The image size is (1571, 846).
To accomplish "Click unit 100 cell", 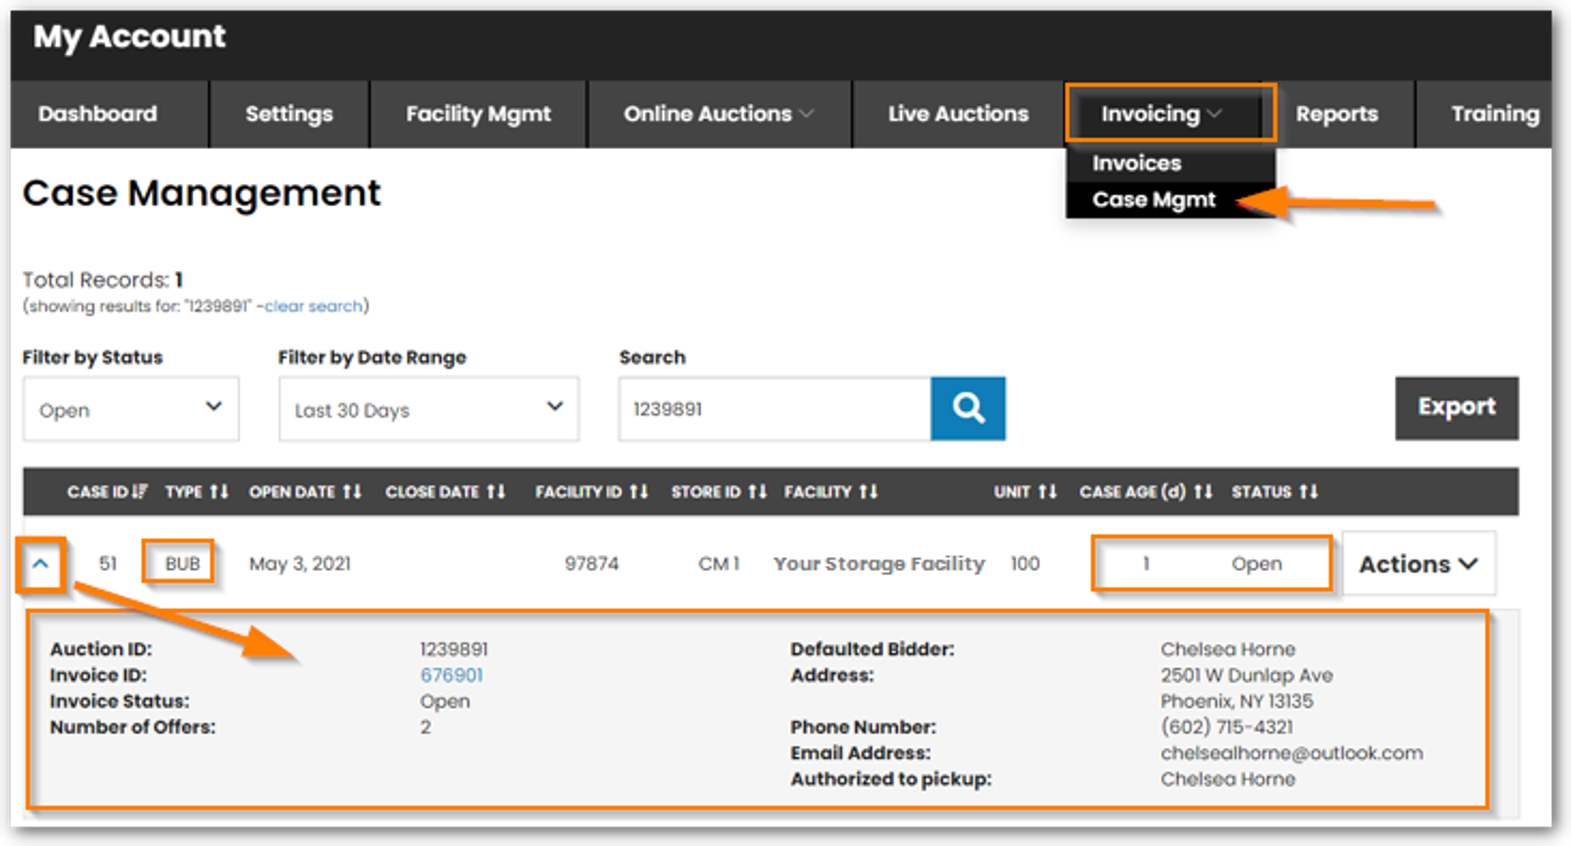I will coord(1025,564).
